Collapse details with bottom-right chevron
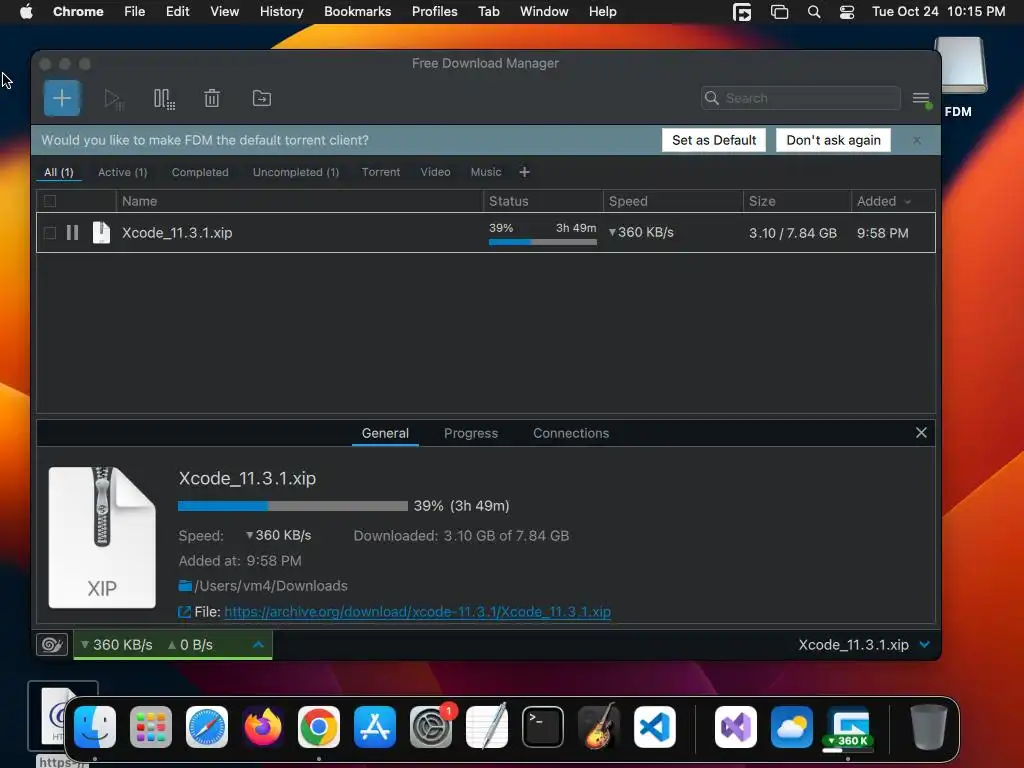Viewport: 1024px width, 768px height. tap(925, 645)
